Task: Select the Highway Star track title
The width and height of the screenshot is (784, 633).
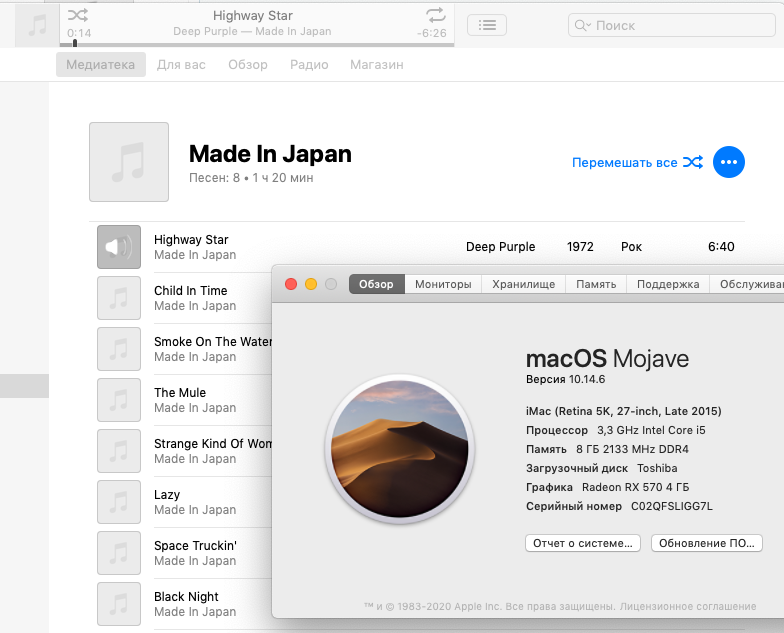Action: 191,240
